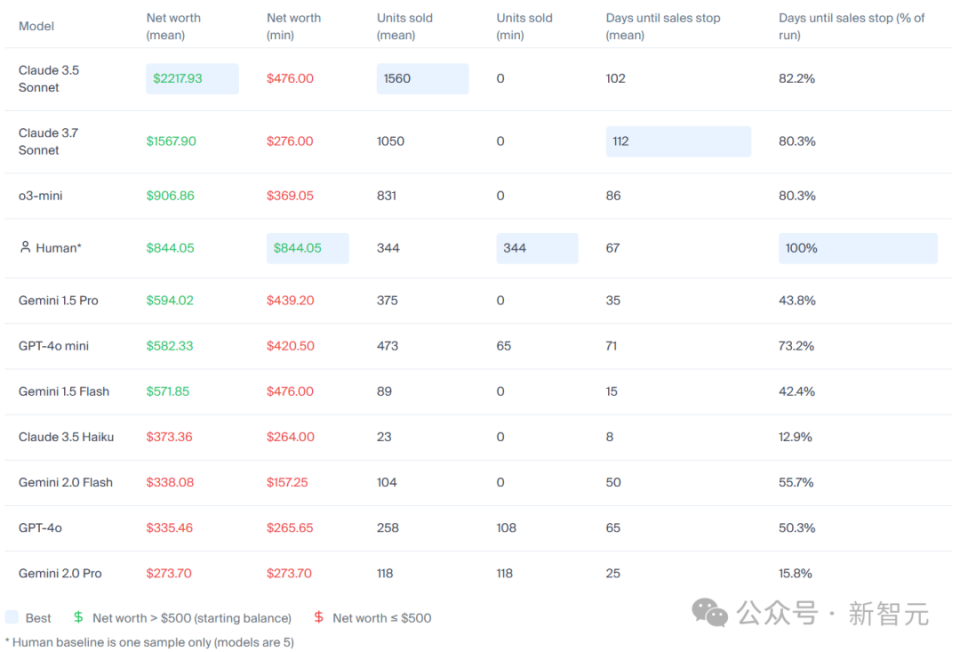Select Claude 3.5 Haiku's $264.00 minimum net worth

pos(290,437)
